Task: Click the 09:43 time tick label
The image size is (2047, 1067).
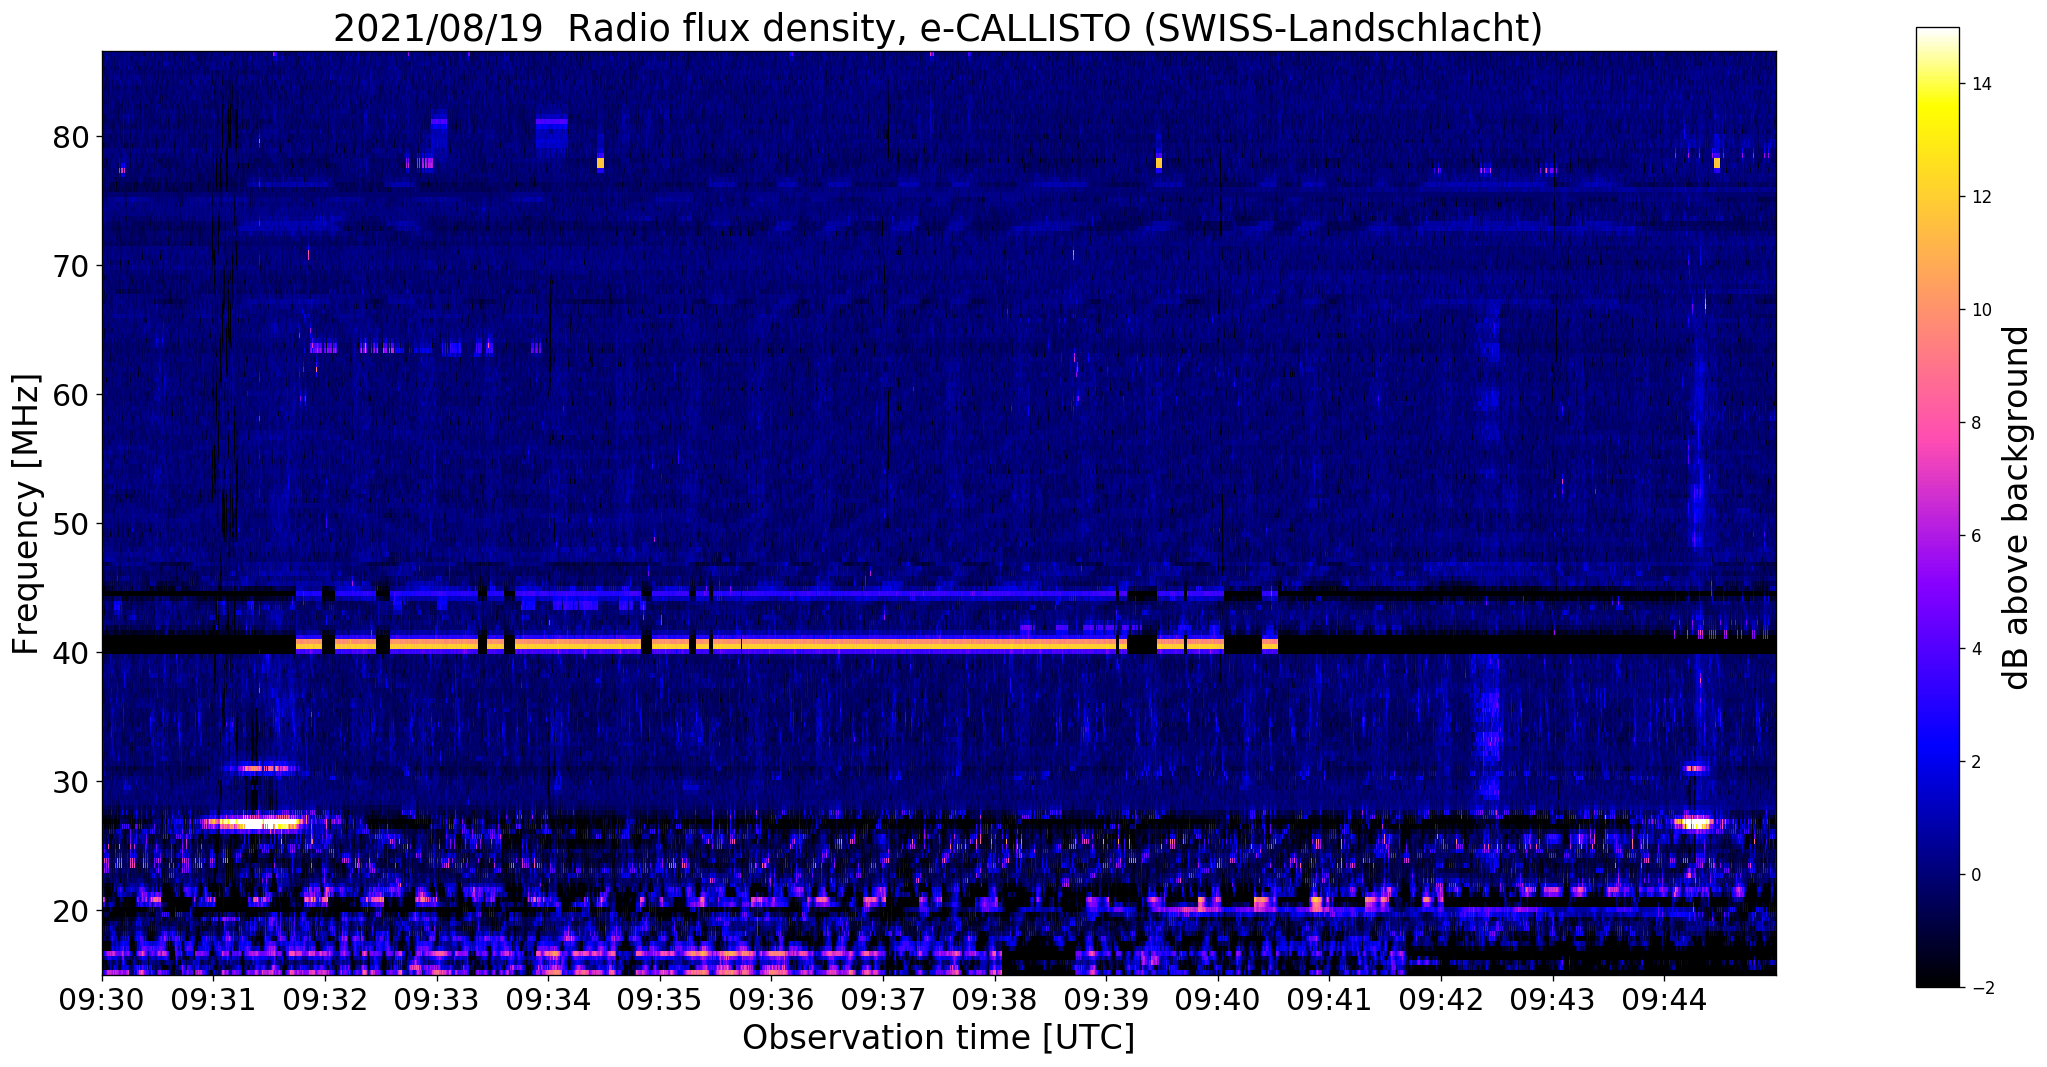Action: tap(1553, 998)
